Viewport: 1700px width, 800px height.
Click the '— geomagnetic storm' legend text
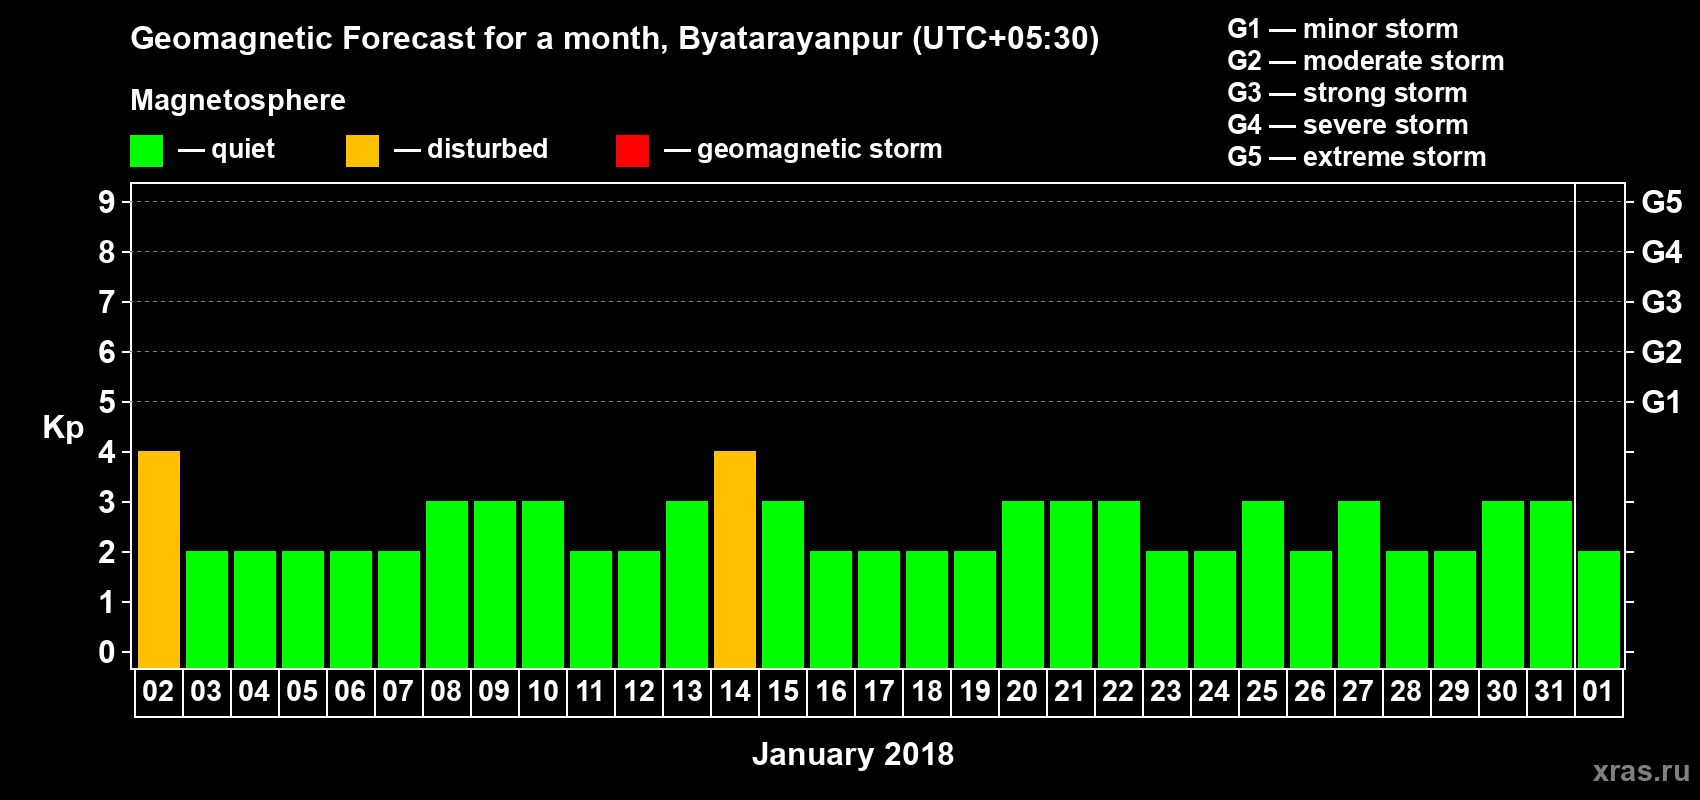[803, 150]
